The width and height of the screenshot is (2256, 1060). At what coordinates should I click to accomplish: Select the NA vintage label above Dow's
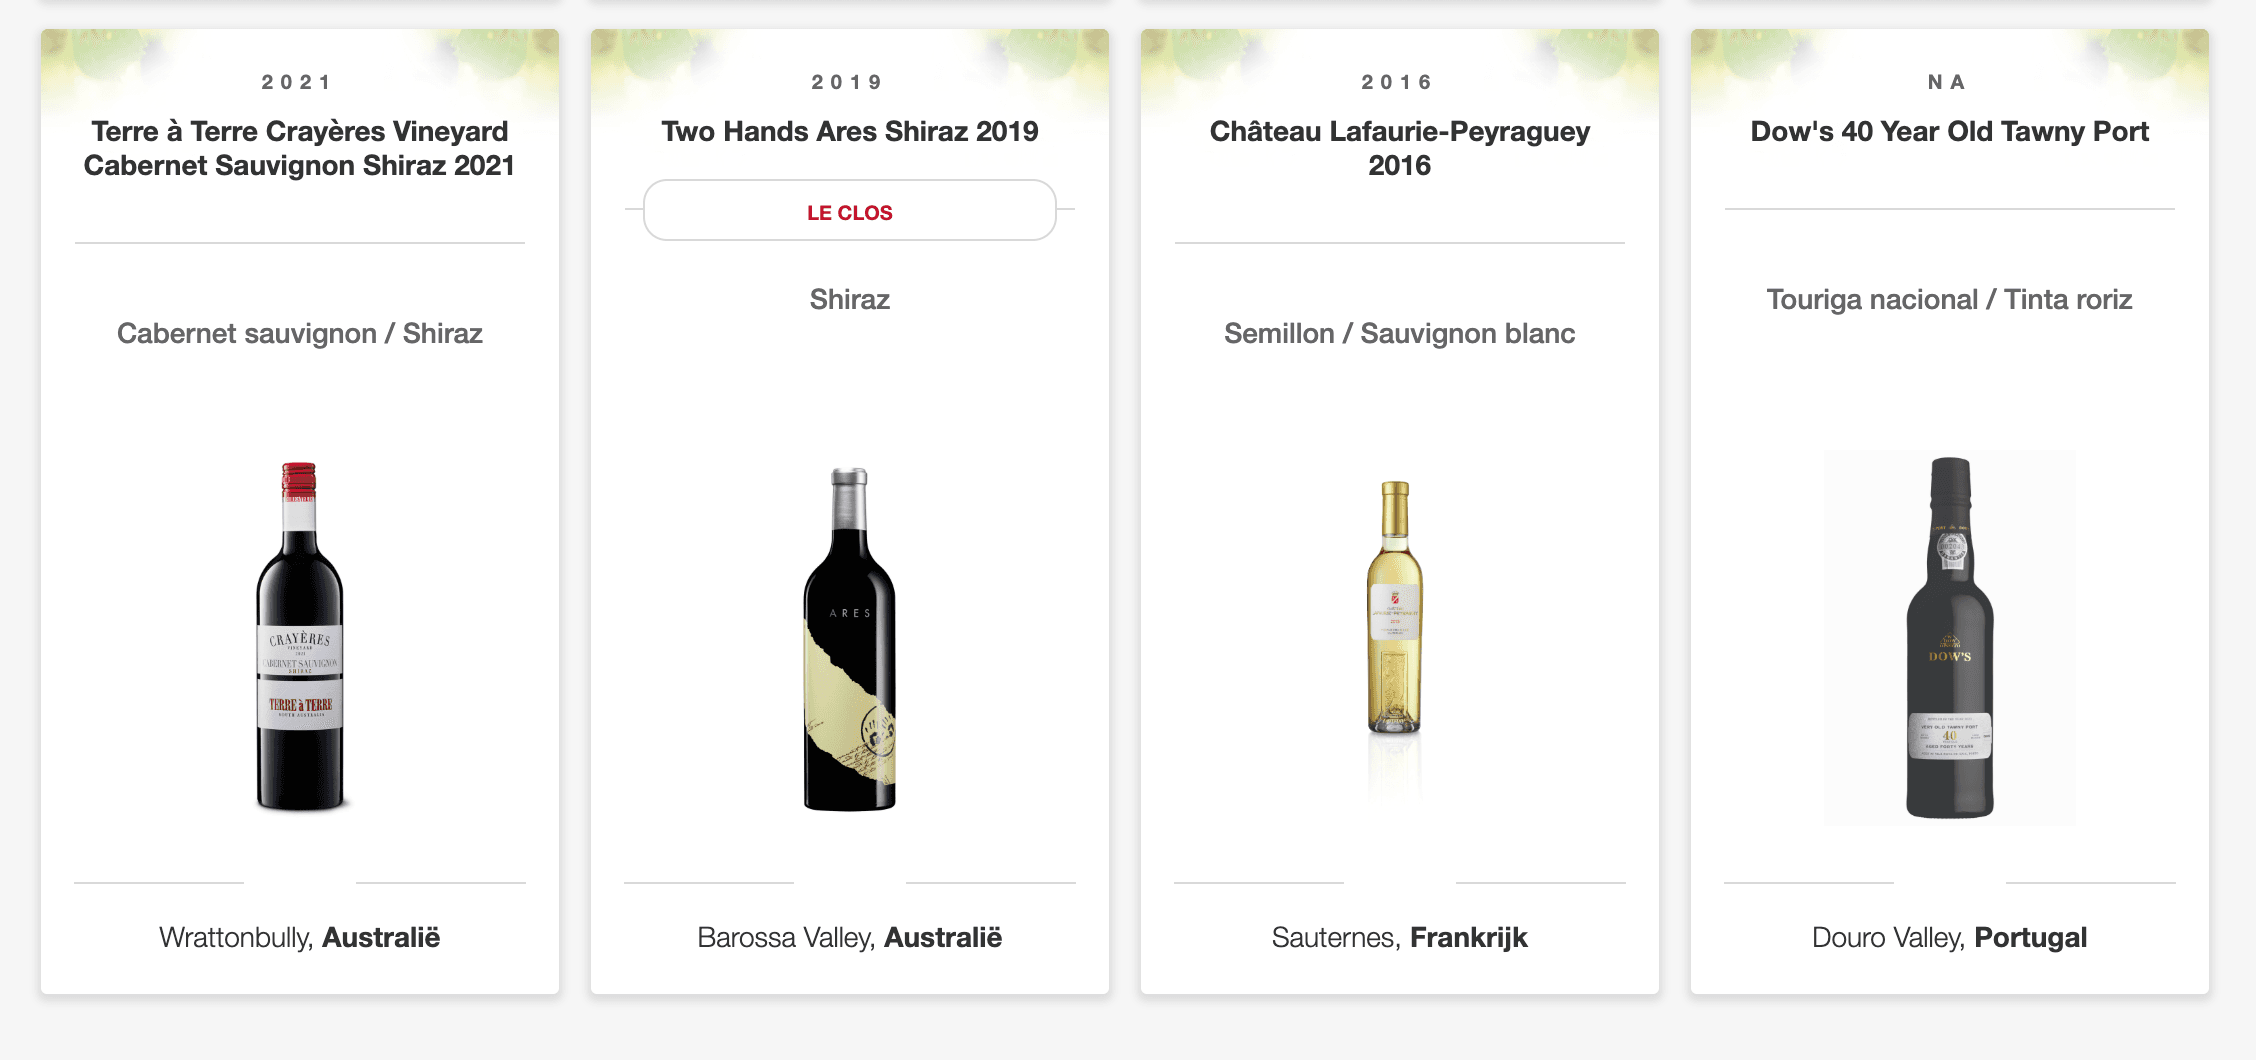(1947, 82)
